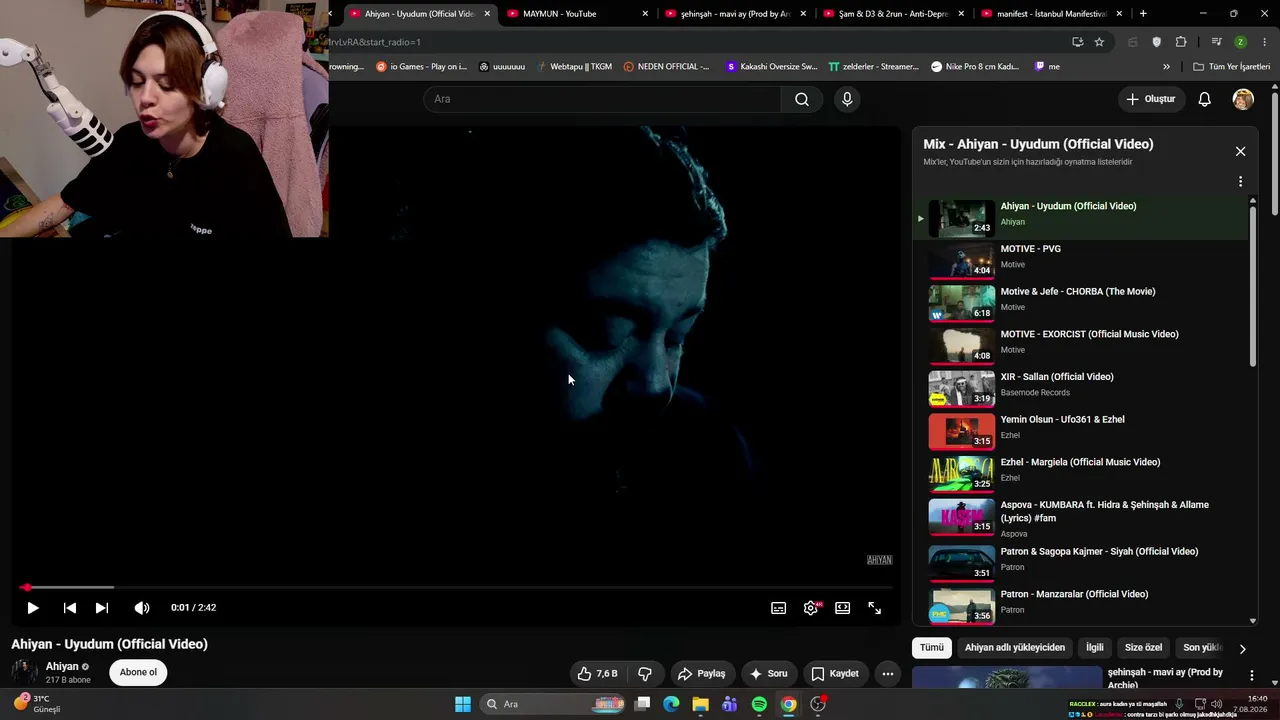The image size is (1280, 720).
Task: Open the Kakashi Oversize bookmark
Action: coord(771,67)
